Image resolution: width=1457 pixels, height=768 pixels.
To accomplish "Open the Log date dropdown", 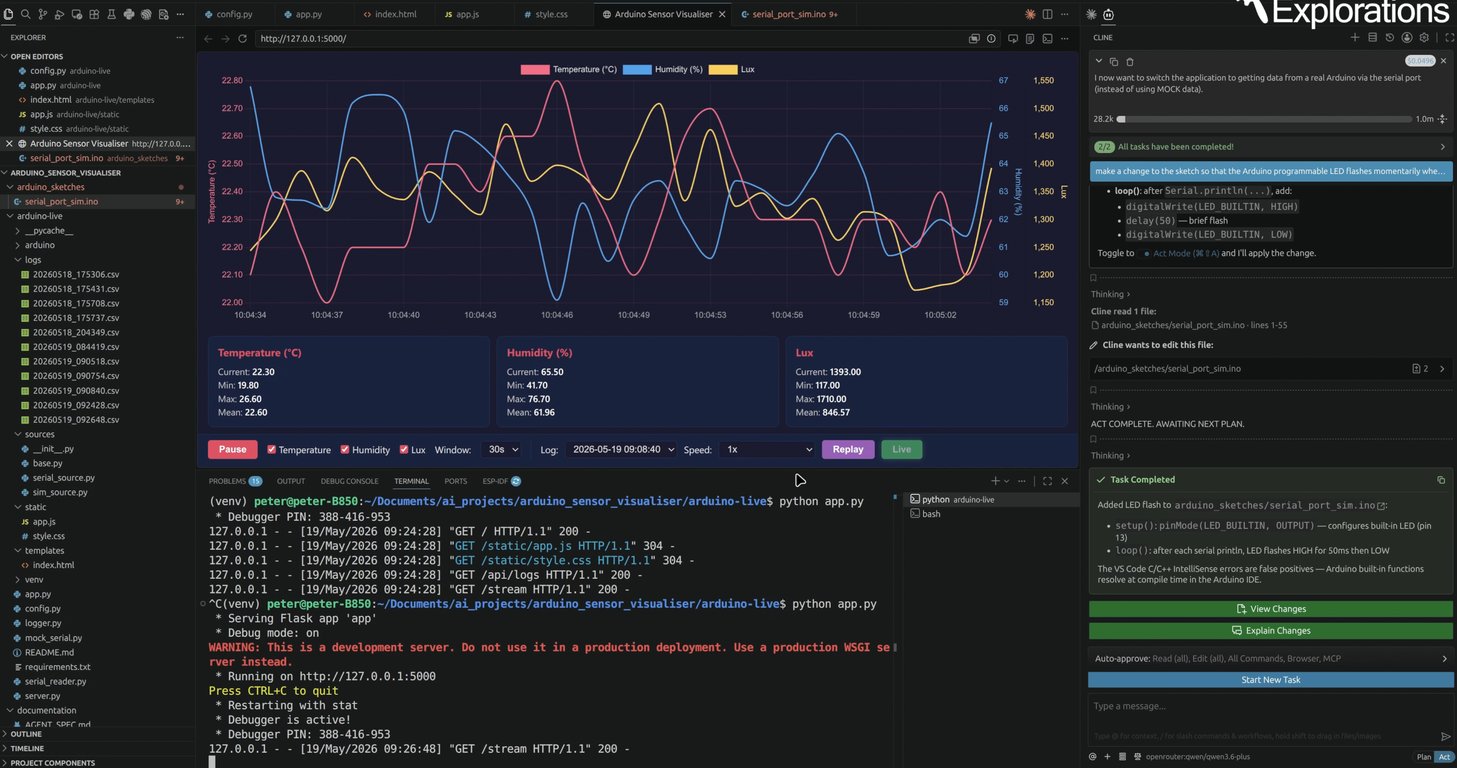I will pos(621,450).
